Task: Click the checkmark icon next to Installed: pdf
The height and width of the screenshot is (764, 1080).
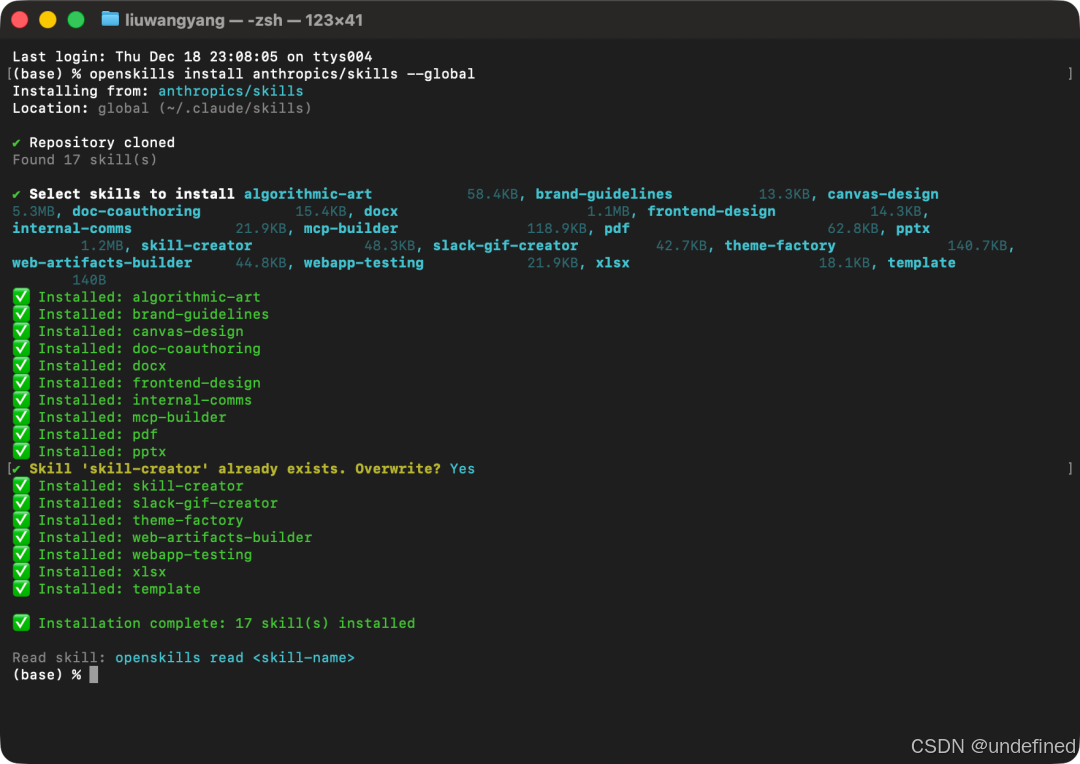Action: tap(21, 434)
